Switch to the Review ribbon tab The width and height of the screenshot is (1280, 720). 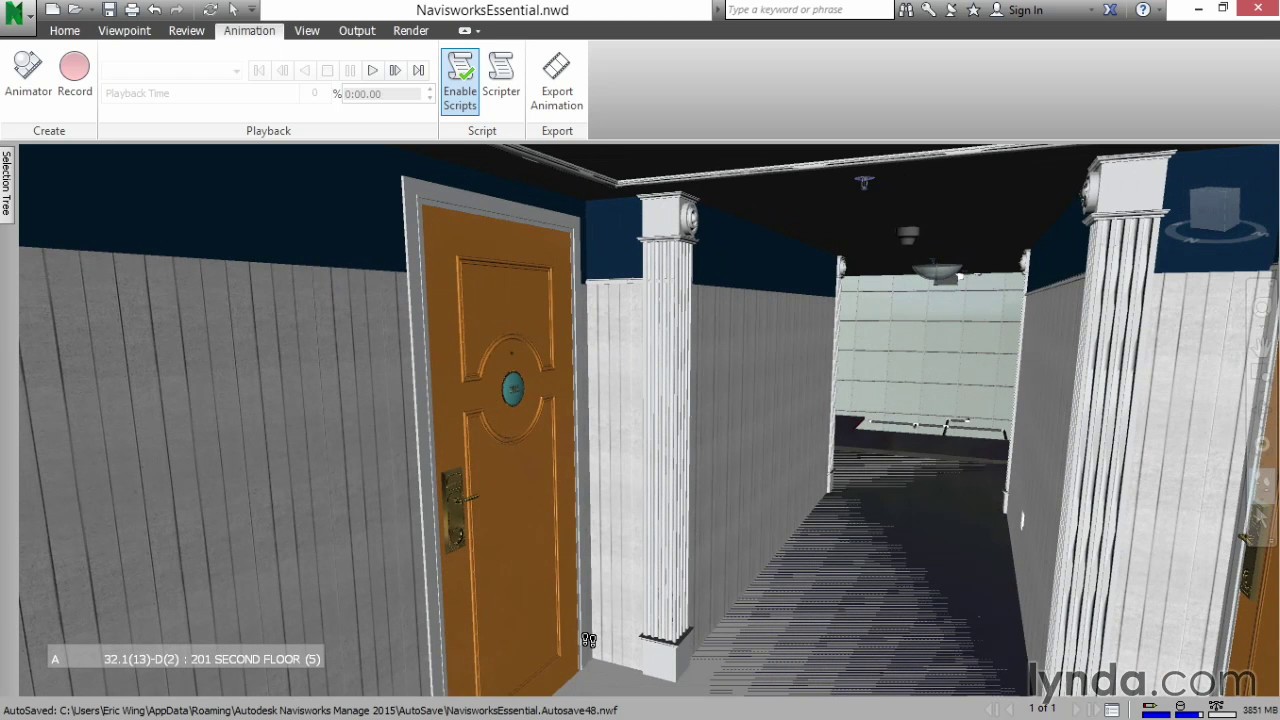click(186, 31)
